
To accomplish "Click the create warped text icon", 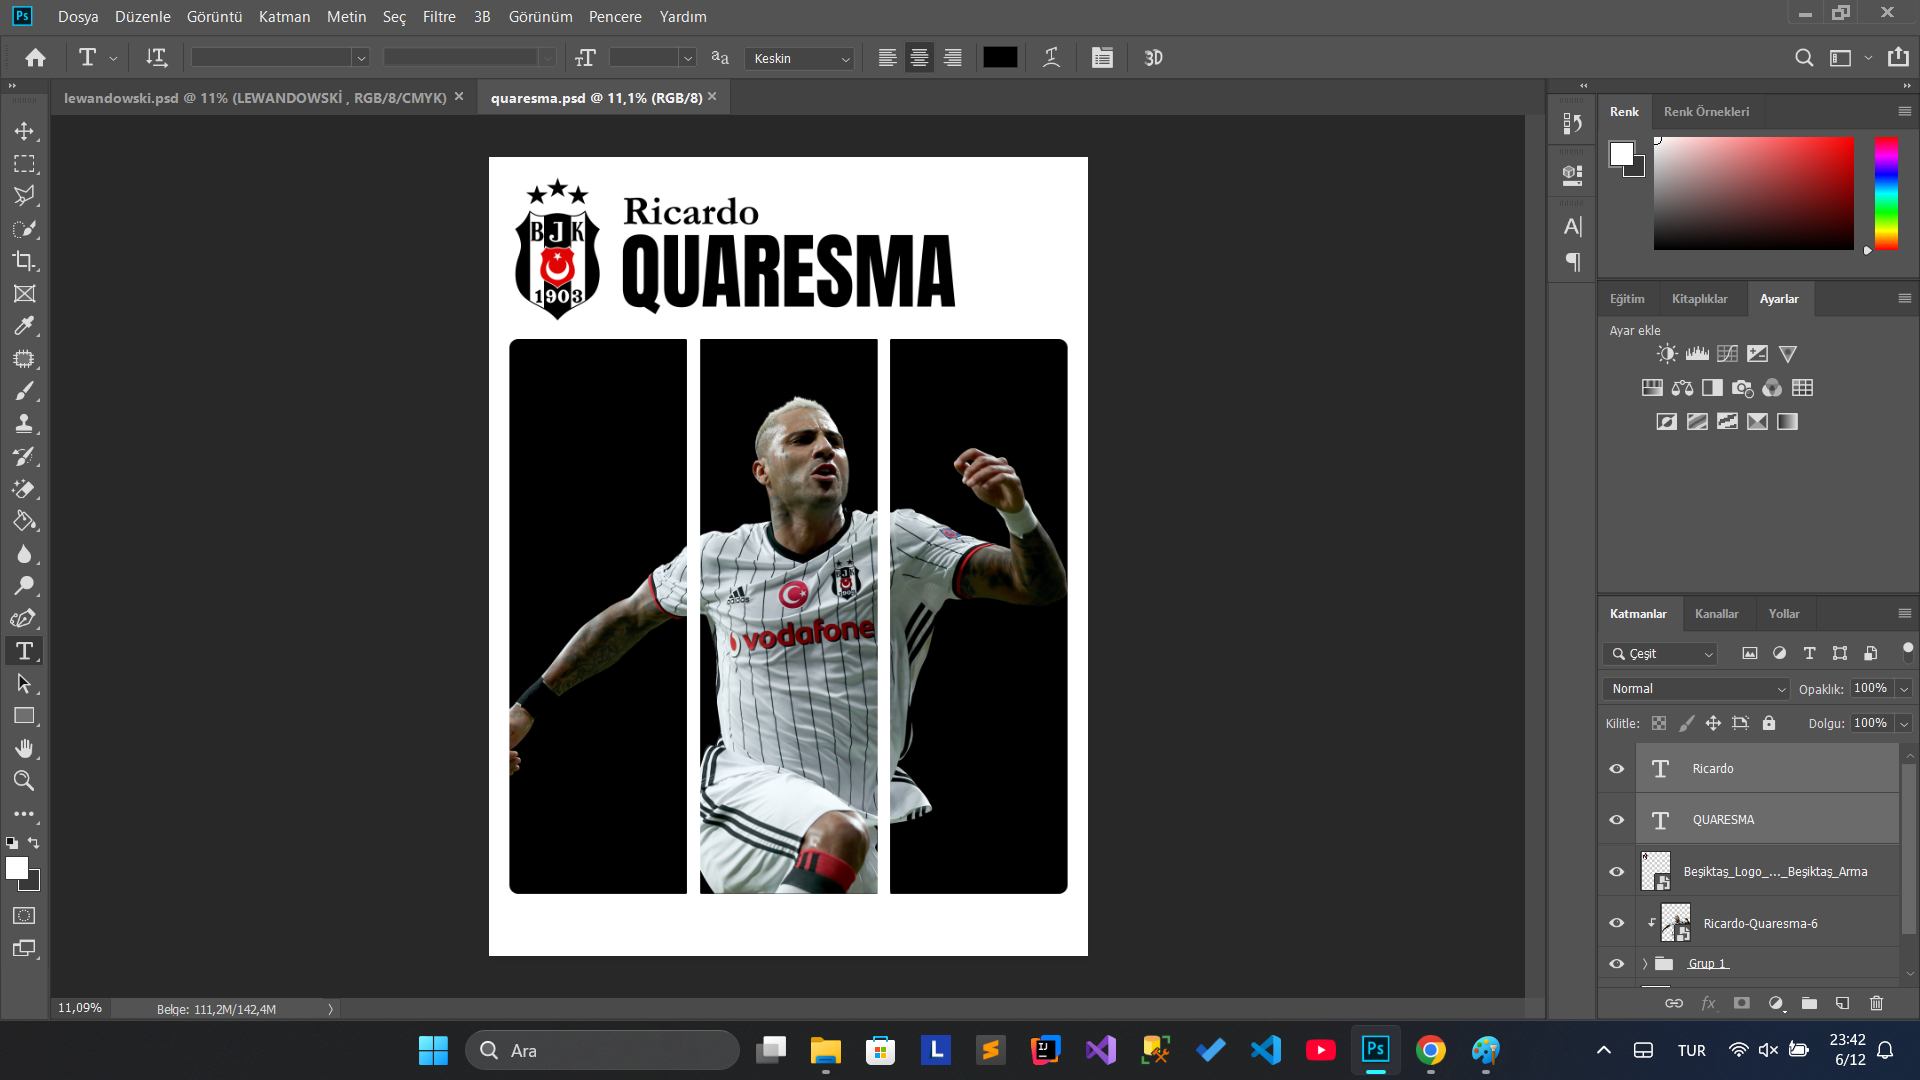I will [x=1051, y=58].
